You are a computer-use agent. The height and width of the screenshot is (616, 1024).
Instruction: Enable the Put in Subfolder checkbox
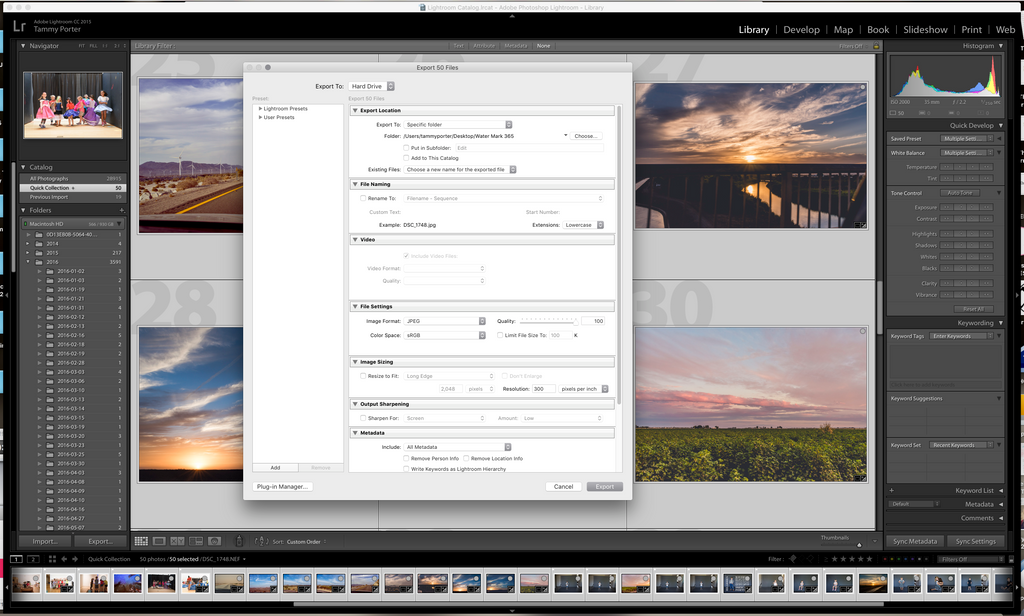(x=406, y=148)
